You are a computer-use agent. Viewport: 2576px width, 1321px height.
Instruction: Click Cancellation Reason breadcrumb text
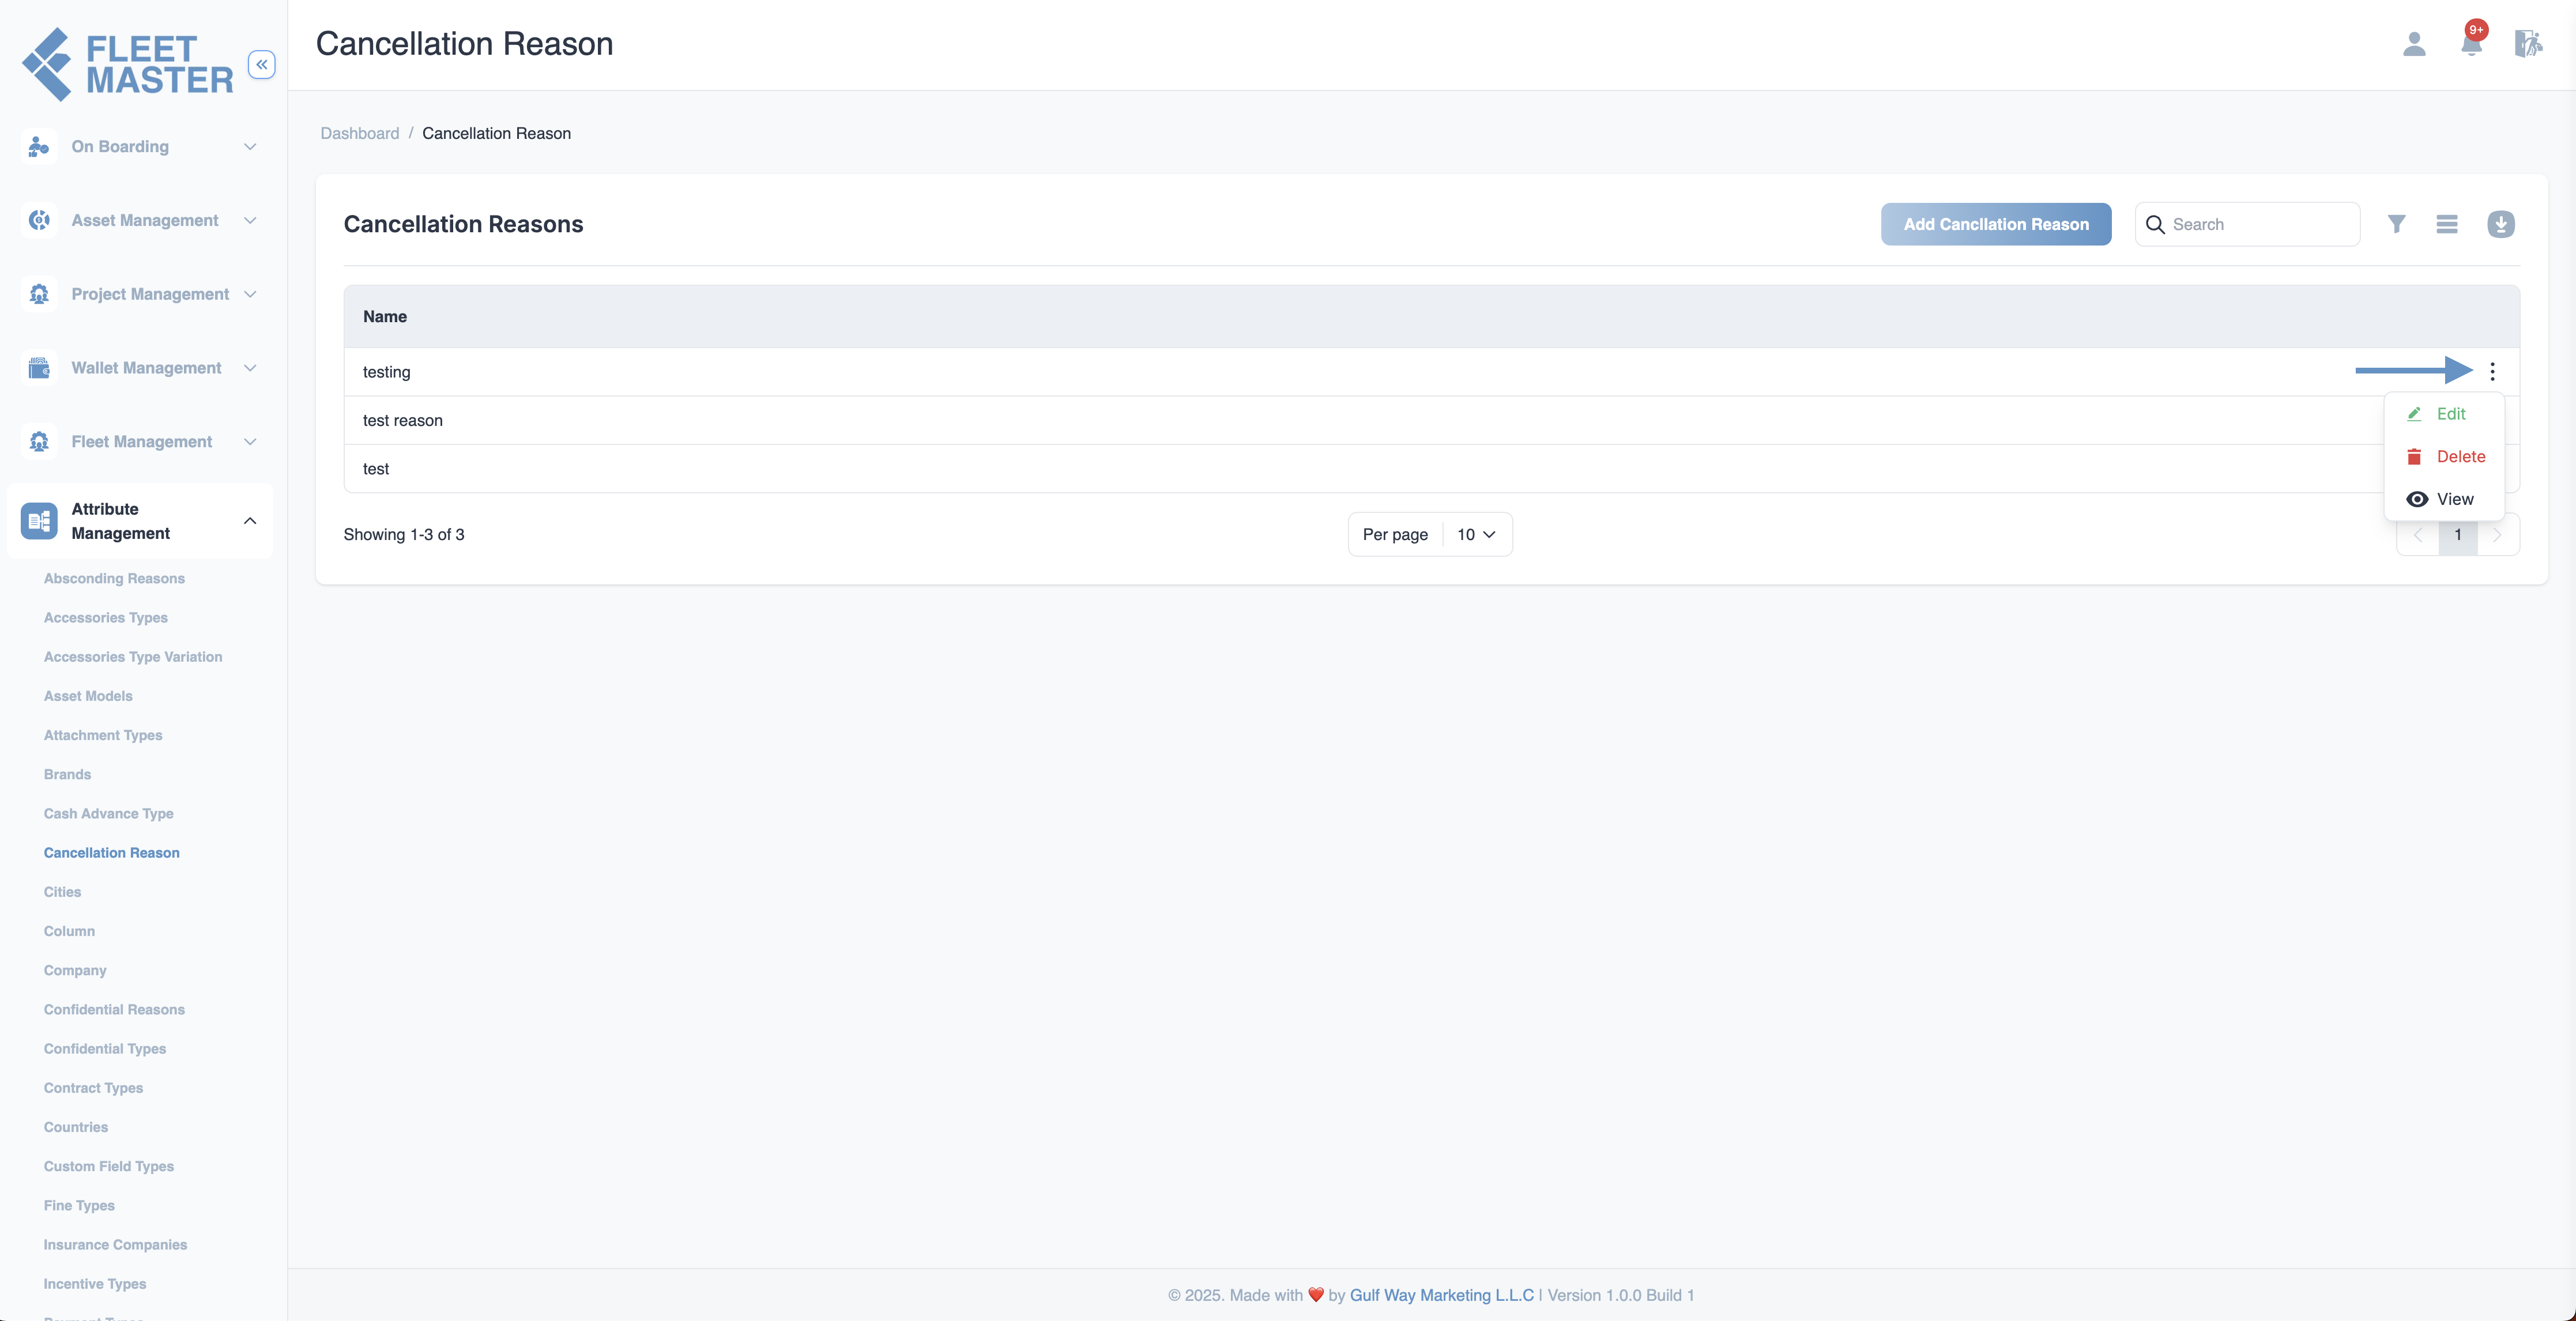(496, 133)
